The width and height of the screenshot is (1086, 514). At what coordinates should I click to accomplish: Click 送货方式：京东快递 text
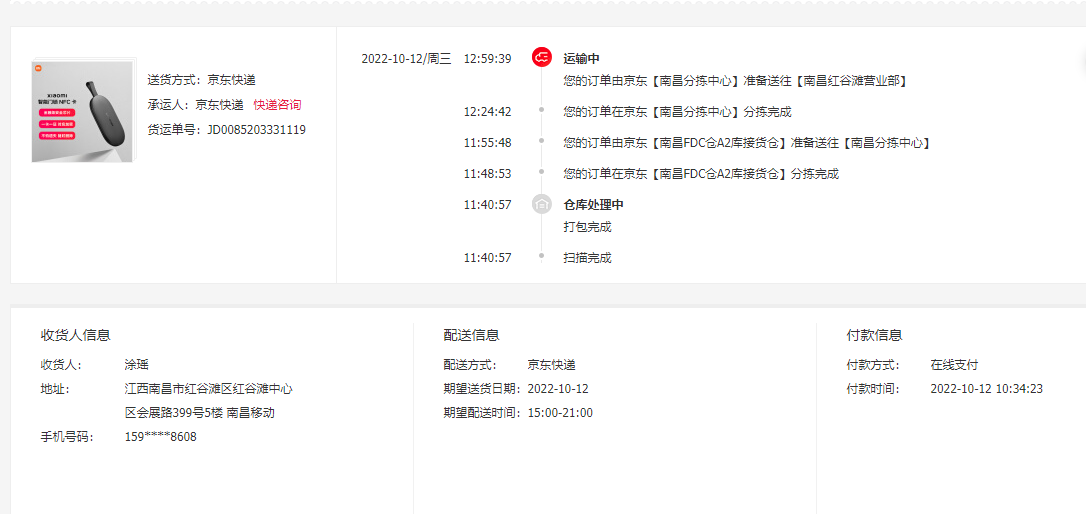pyautogui.click(x=202, y=80)
